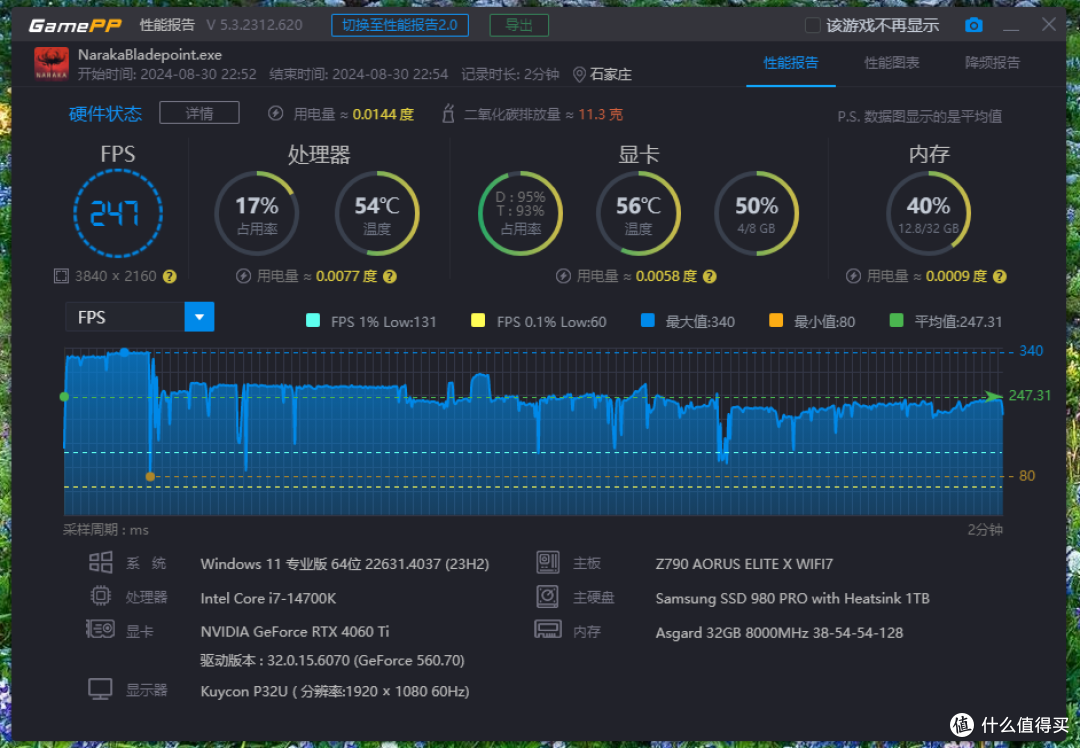Click the Kuycon P32U display text
The width and height of the screenshot is (1080, 748).
point(335,692)
